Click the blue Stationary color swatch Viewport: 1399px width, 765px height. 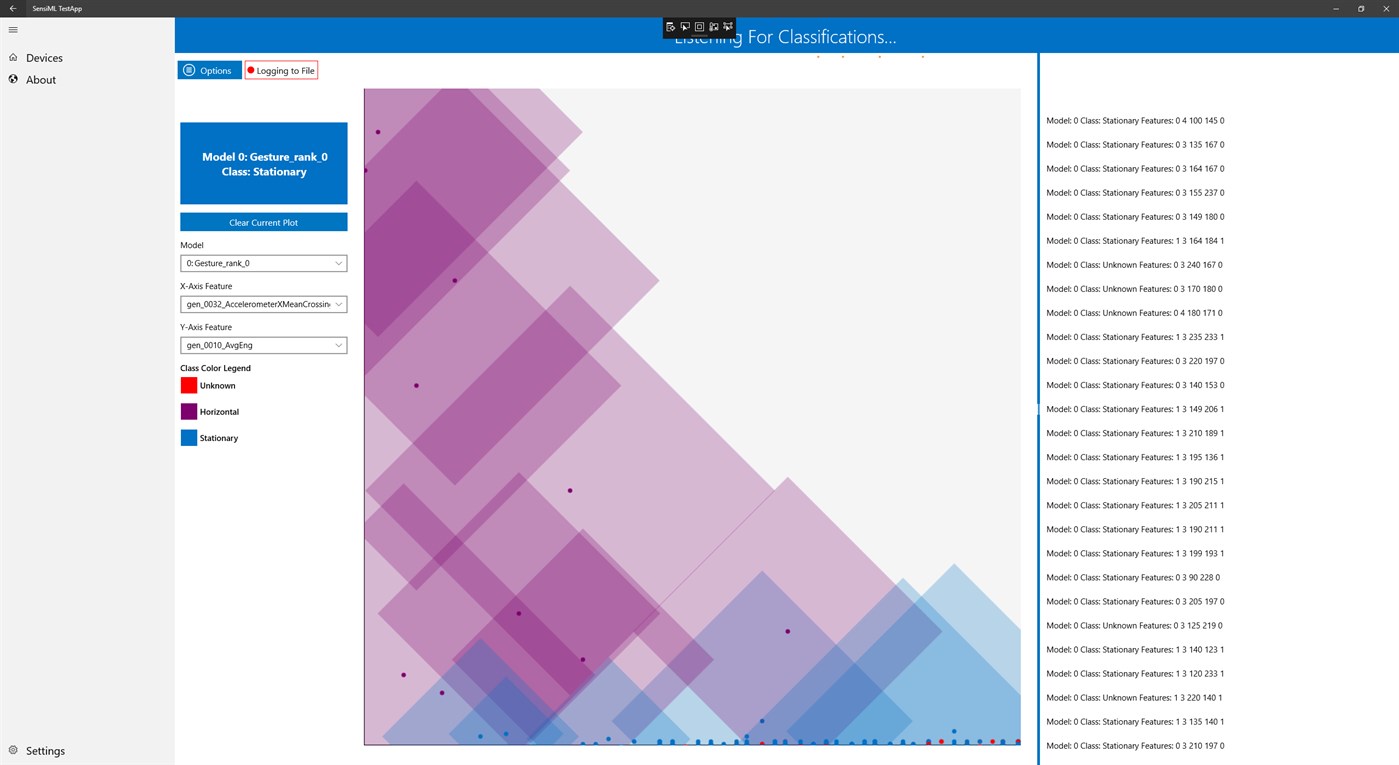(189, 438)
